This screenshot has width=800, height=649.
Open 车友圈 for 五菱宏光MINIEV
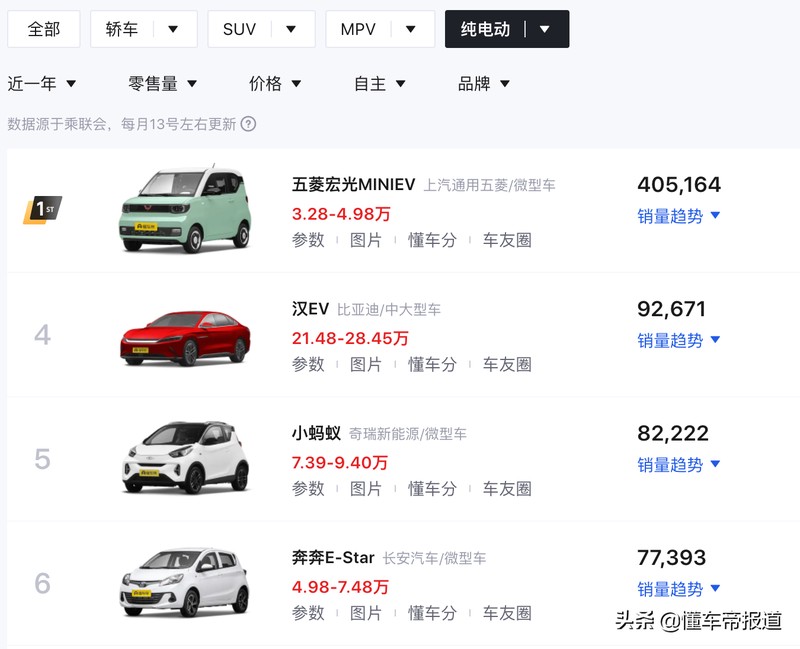tap(507, 240)
